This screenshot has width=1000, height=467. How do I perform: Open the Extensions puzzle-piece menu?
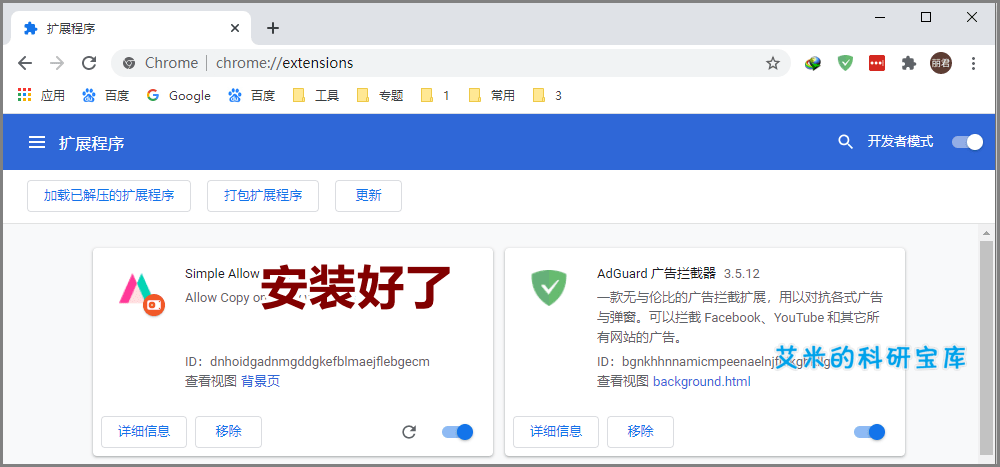(x=909, y=63)
